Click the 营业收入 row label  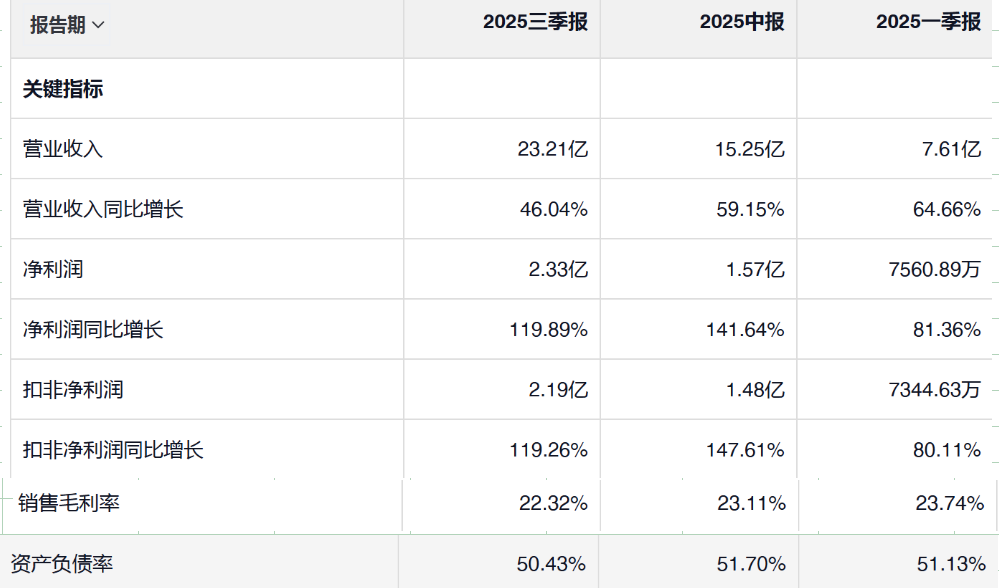pyautogui.click(x=63, y=149)
